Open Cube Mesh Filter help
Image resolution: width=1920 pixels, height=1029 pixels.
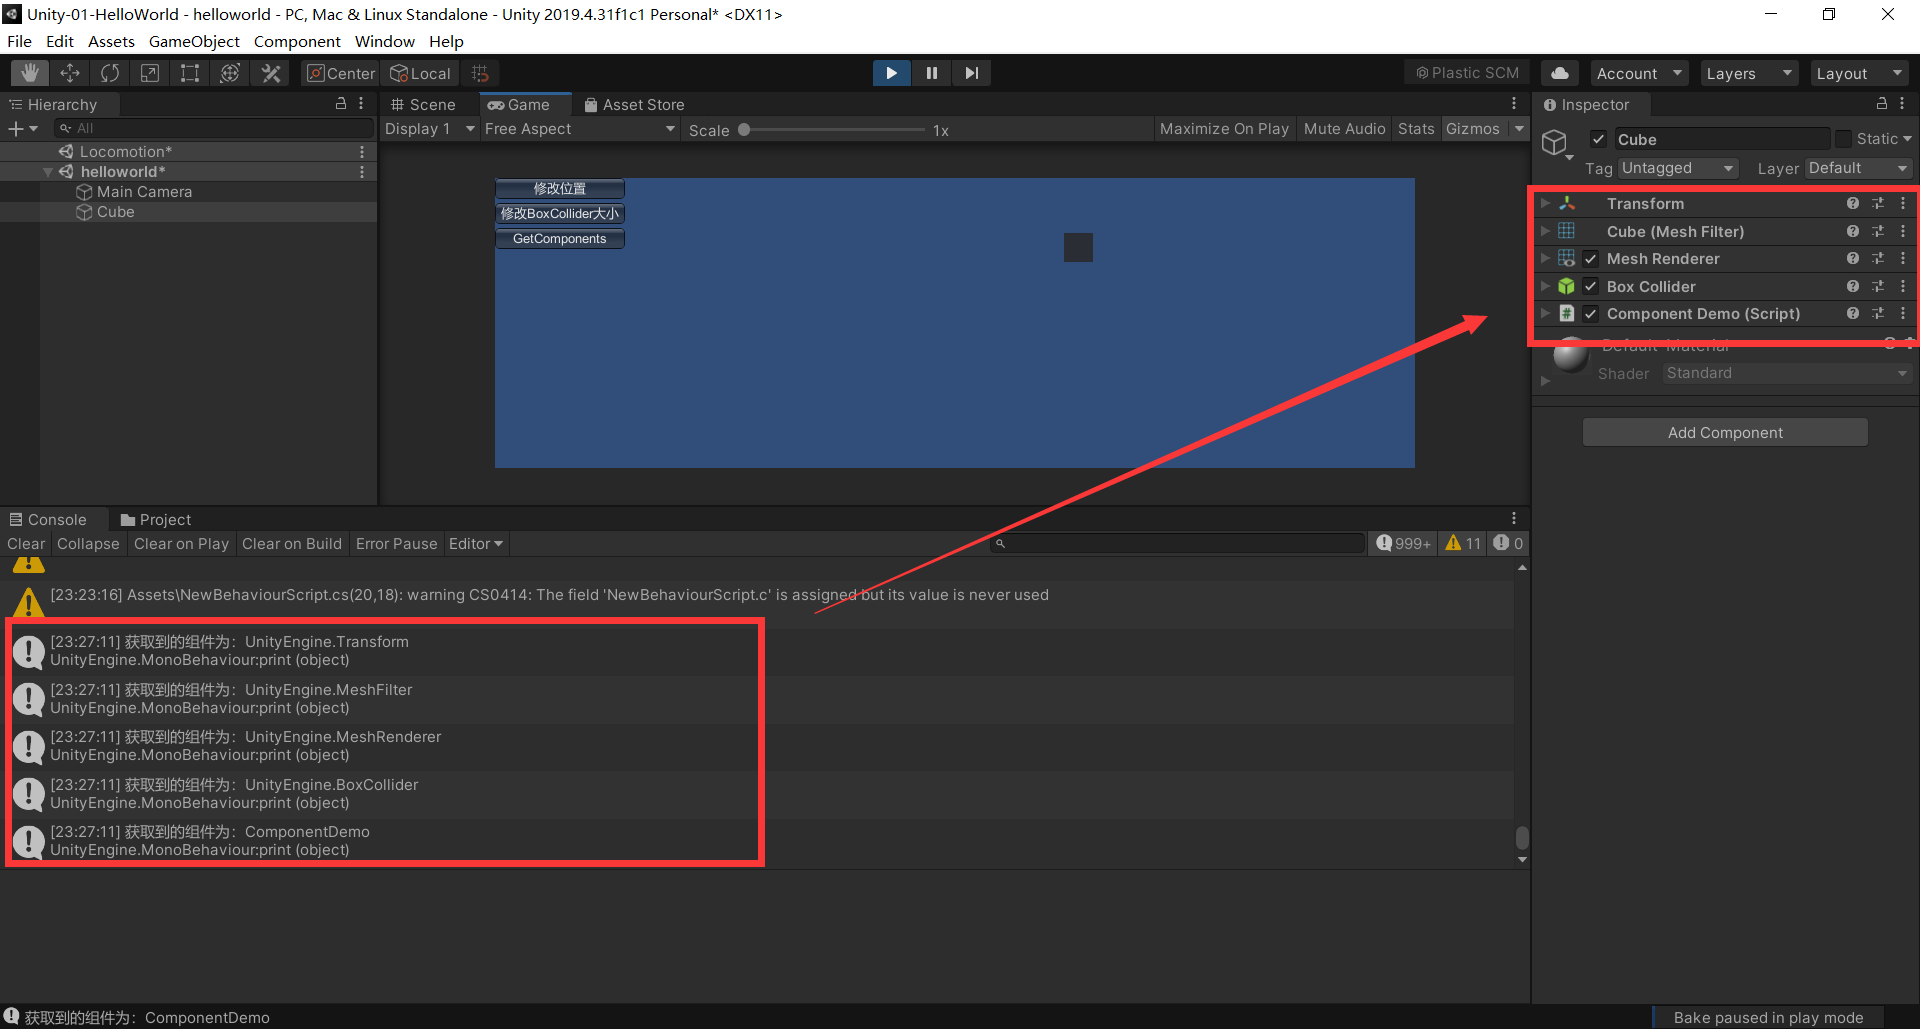coord(1853,231)
